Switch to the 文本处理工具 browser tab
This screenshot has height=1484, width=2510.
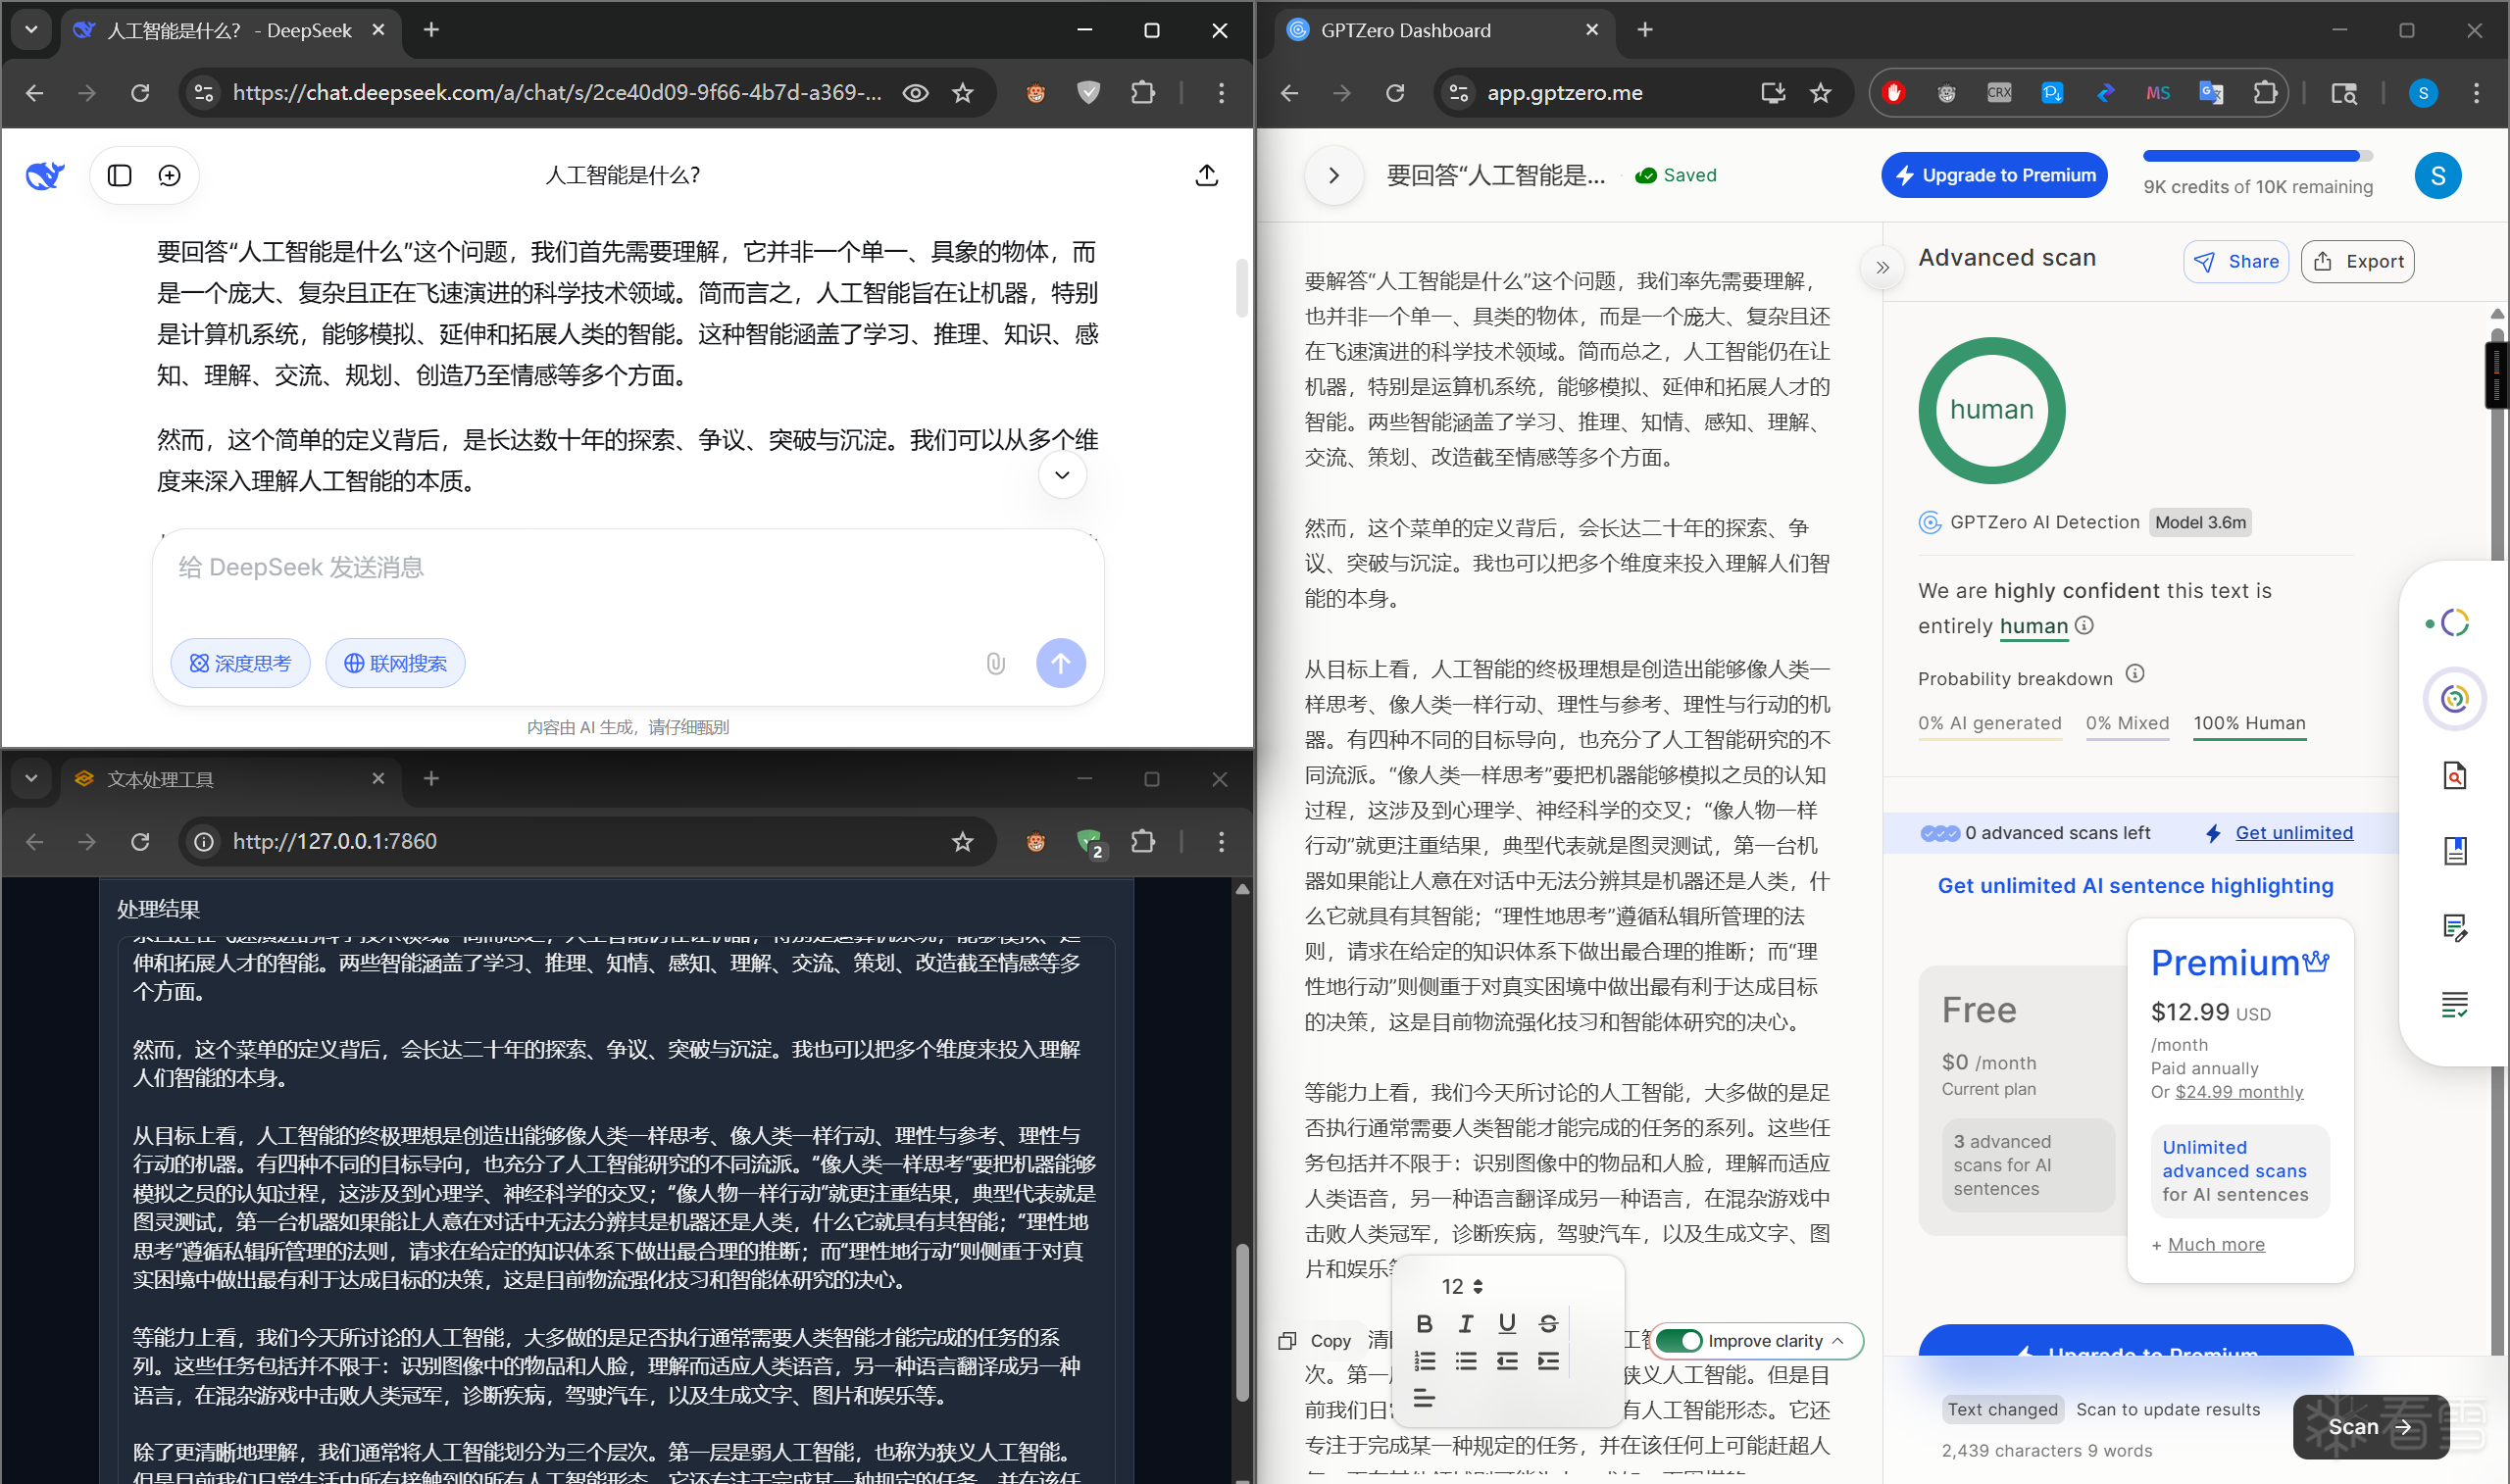coord(160,779)
